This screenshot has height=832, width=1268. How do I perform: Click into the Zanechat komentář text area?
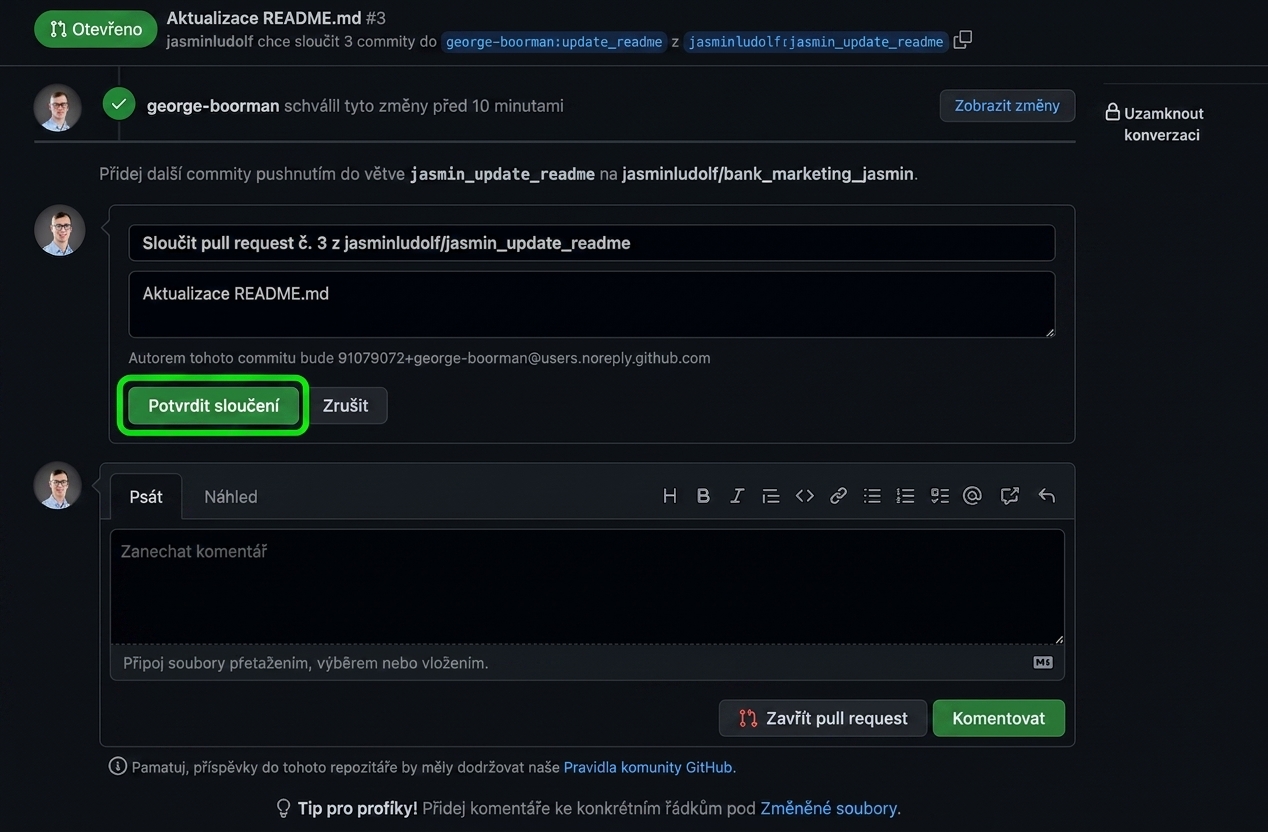click(x=587, y=586)
